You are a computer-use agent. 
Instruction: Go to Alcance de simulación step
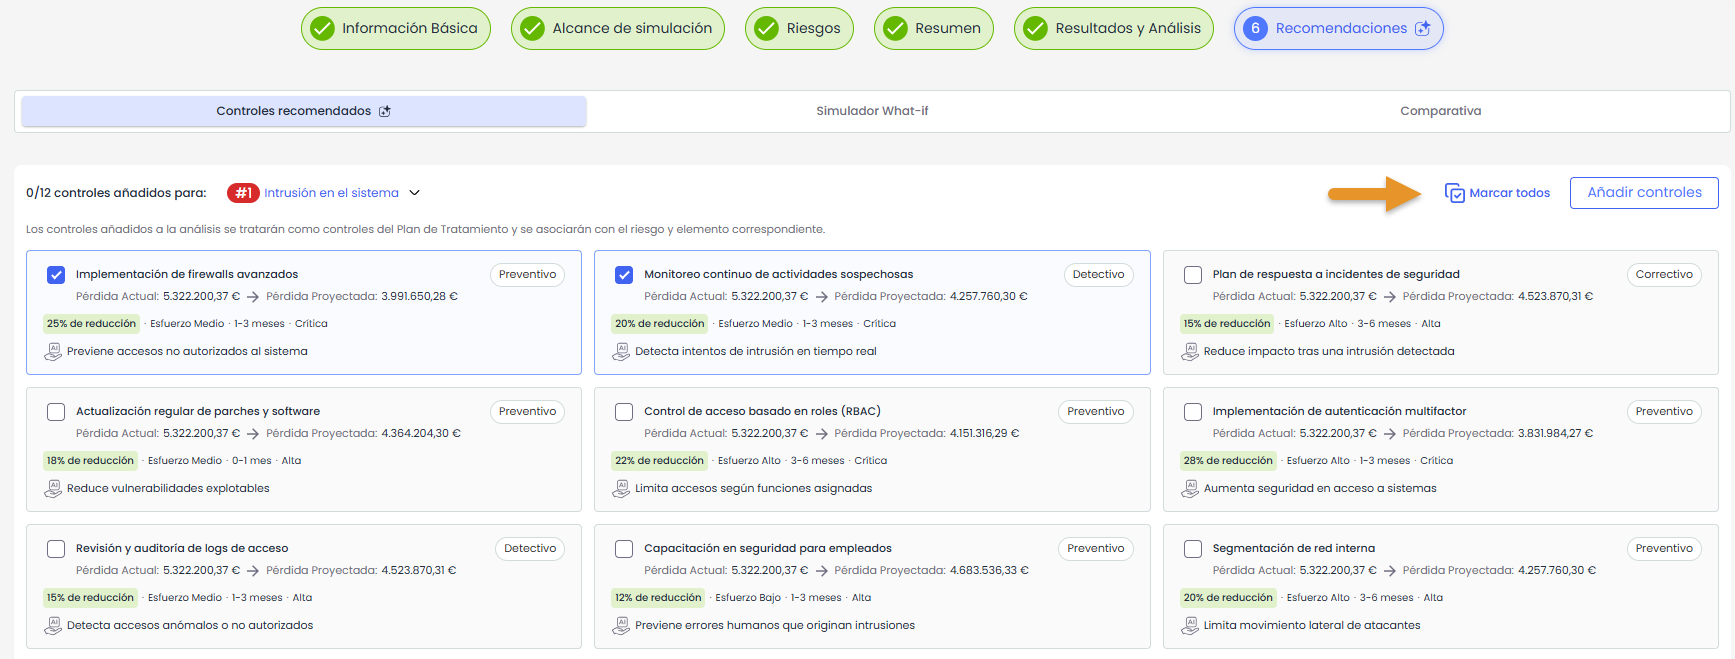point(618,28)
